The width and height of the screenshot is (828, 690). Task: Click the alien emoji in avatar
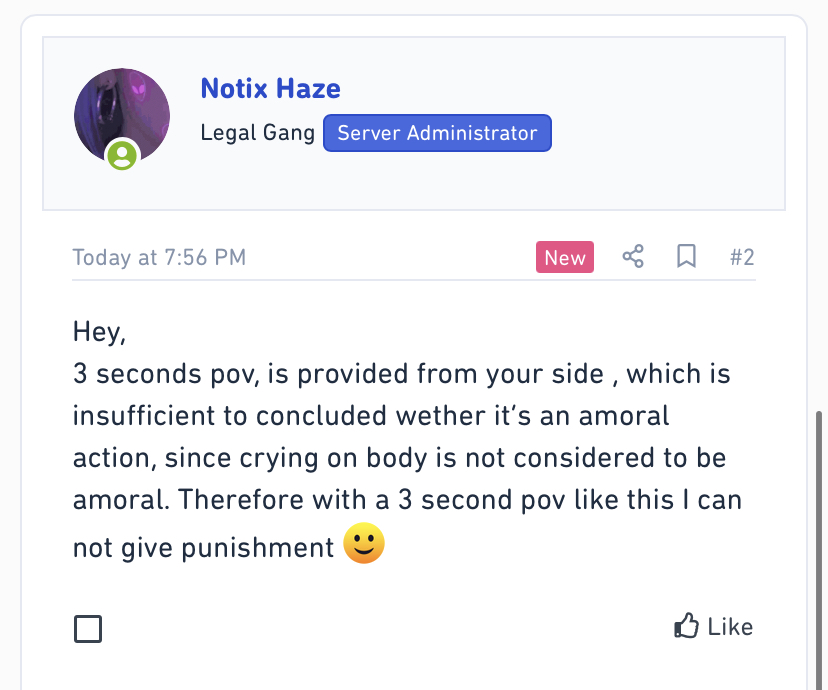pyautogui.click(x=138, y=86)
